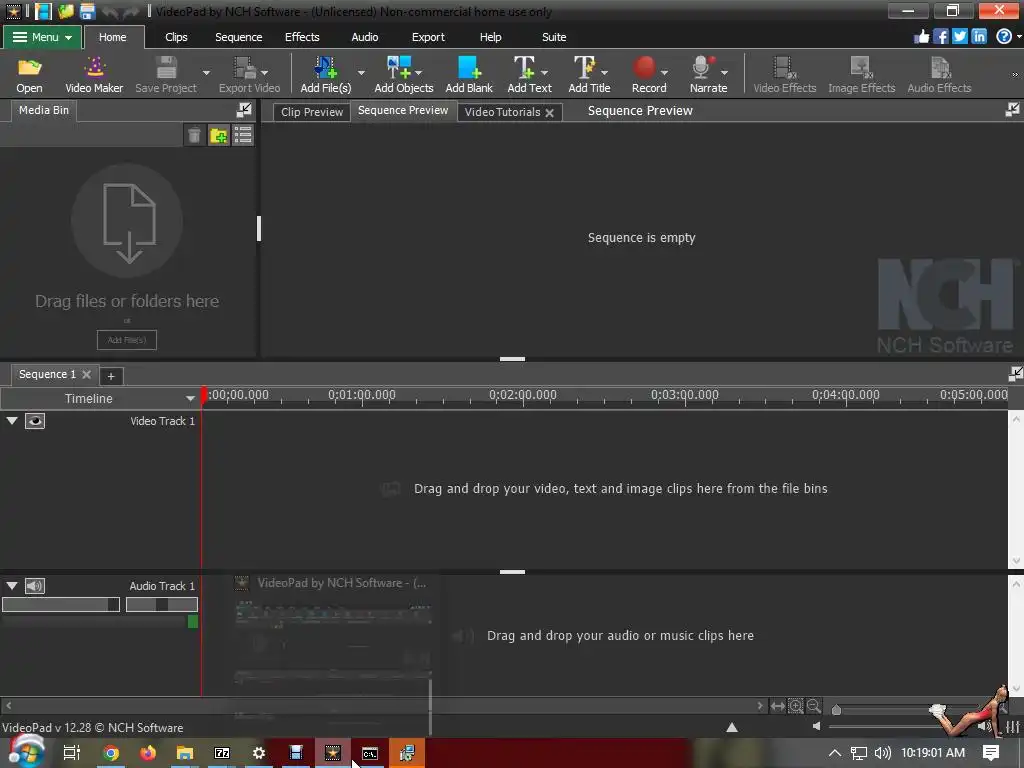The height and width of the screenshot is (768, 1024).
Task: Open the Export ribbon tab
Action: pyautogui.click(x=428, y=37)
